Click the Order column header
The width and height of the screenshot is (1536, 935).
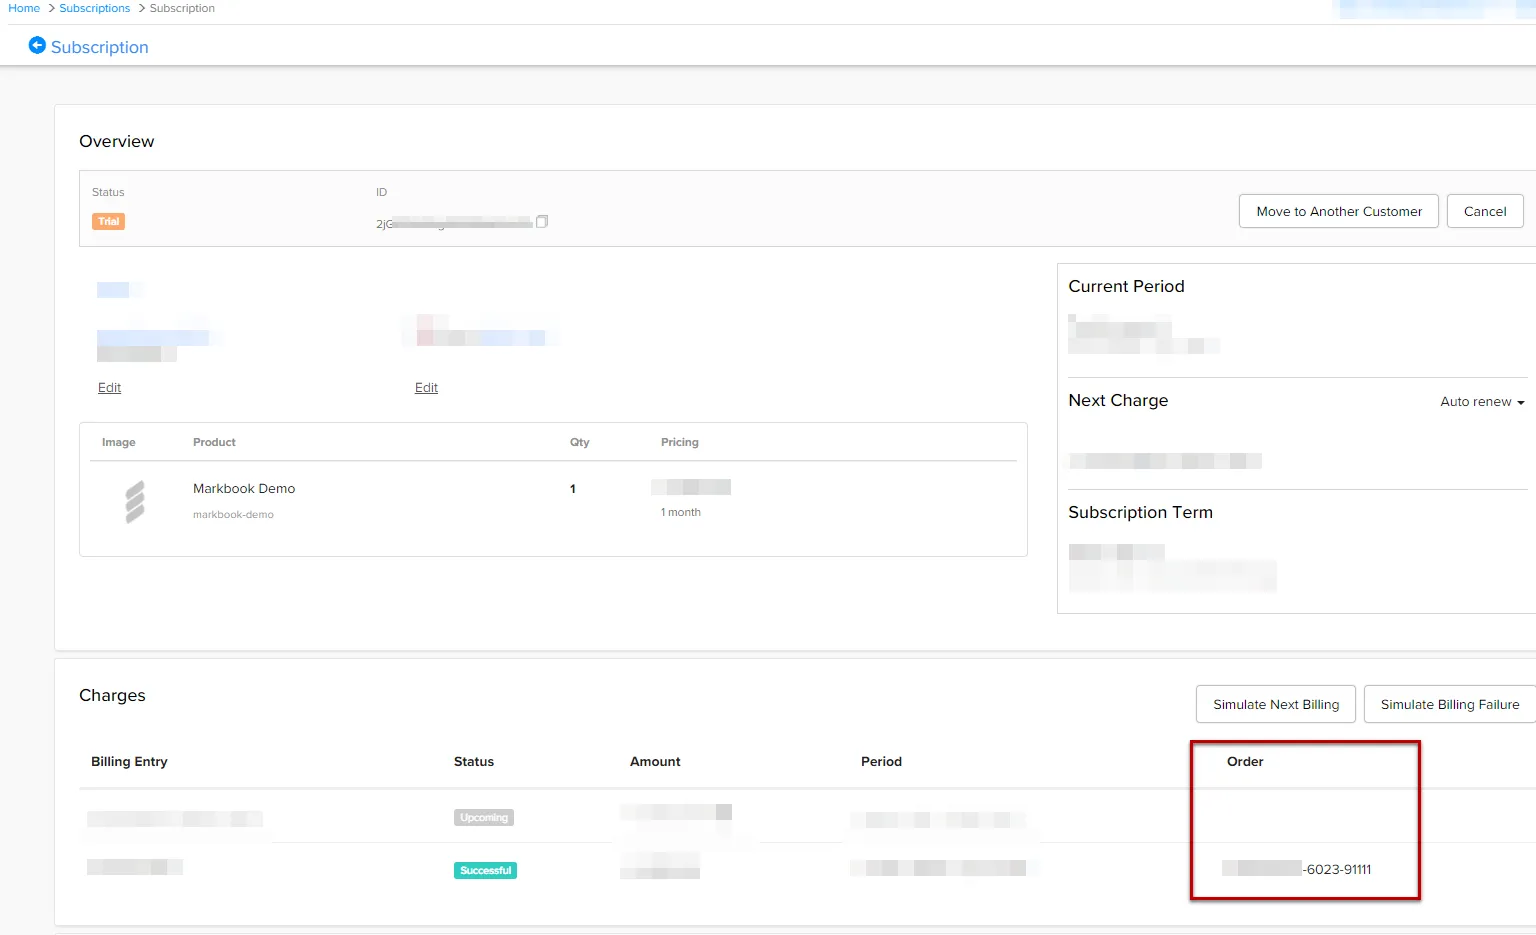pyautogui.click(x=1245, y=762)
